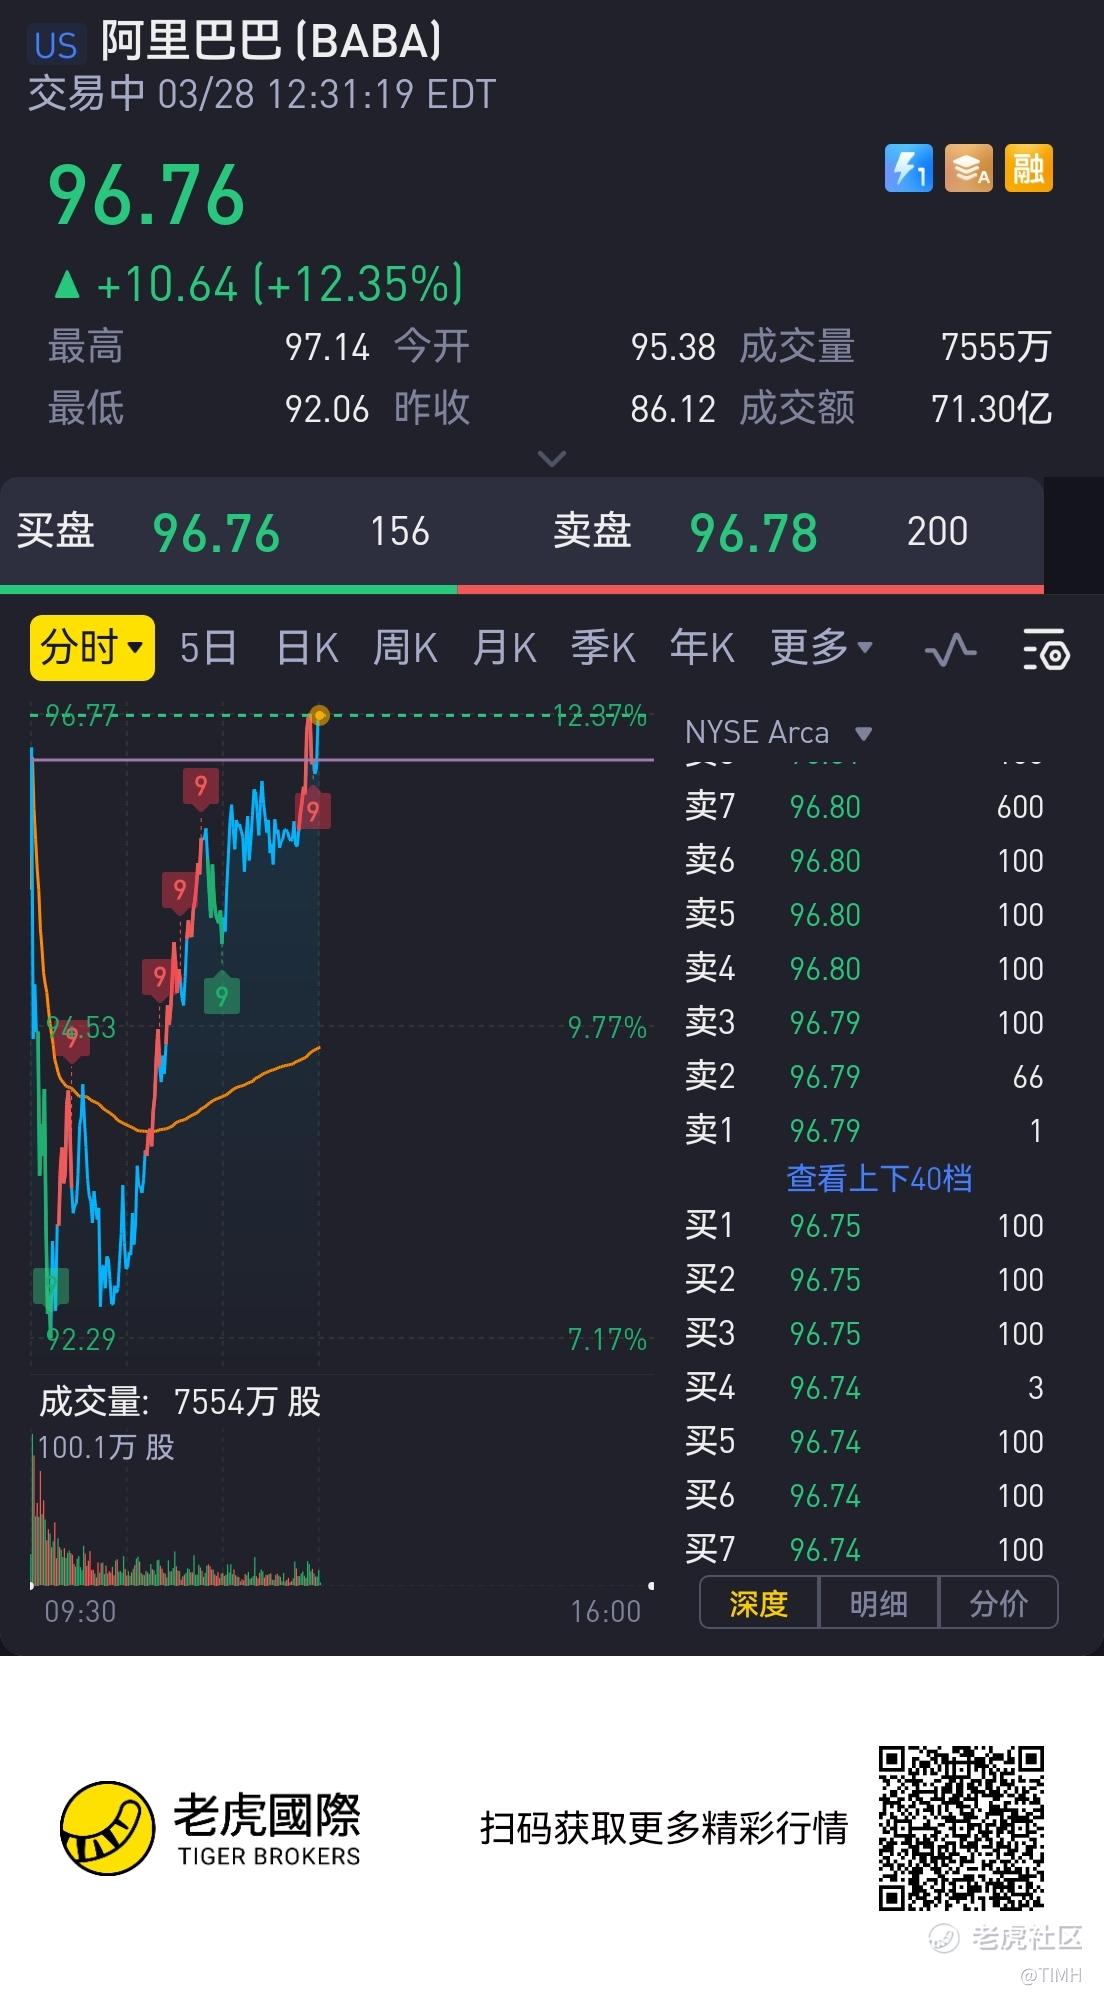Tap the 成交量 7555万 value

tap(996, 347)
